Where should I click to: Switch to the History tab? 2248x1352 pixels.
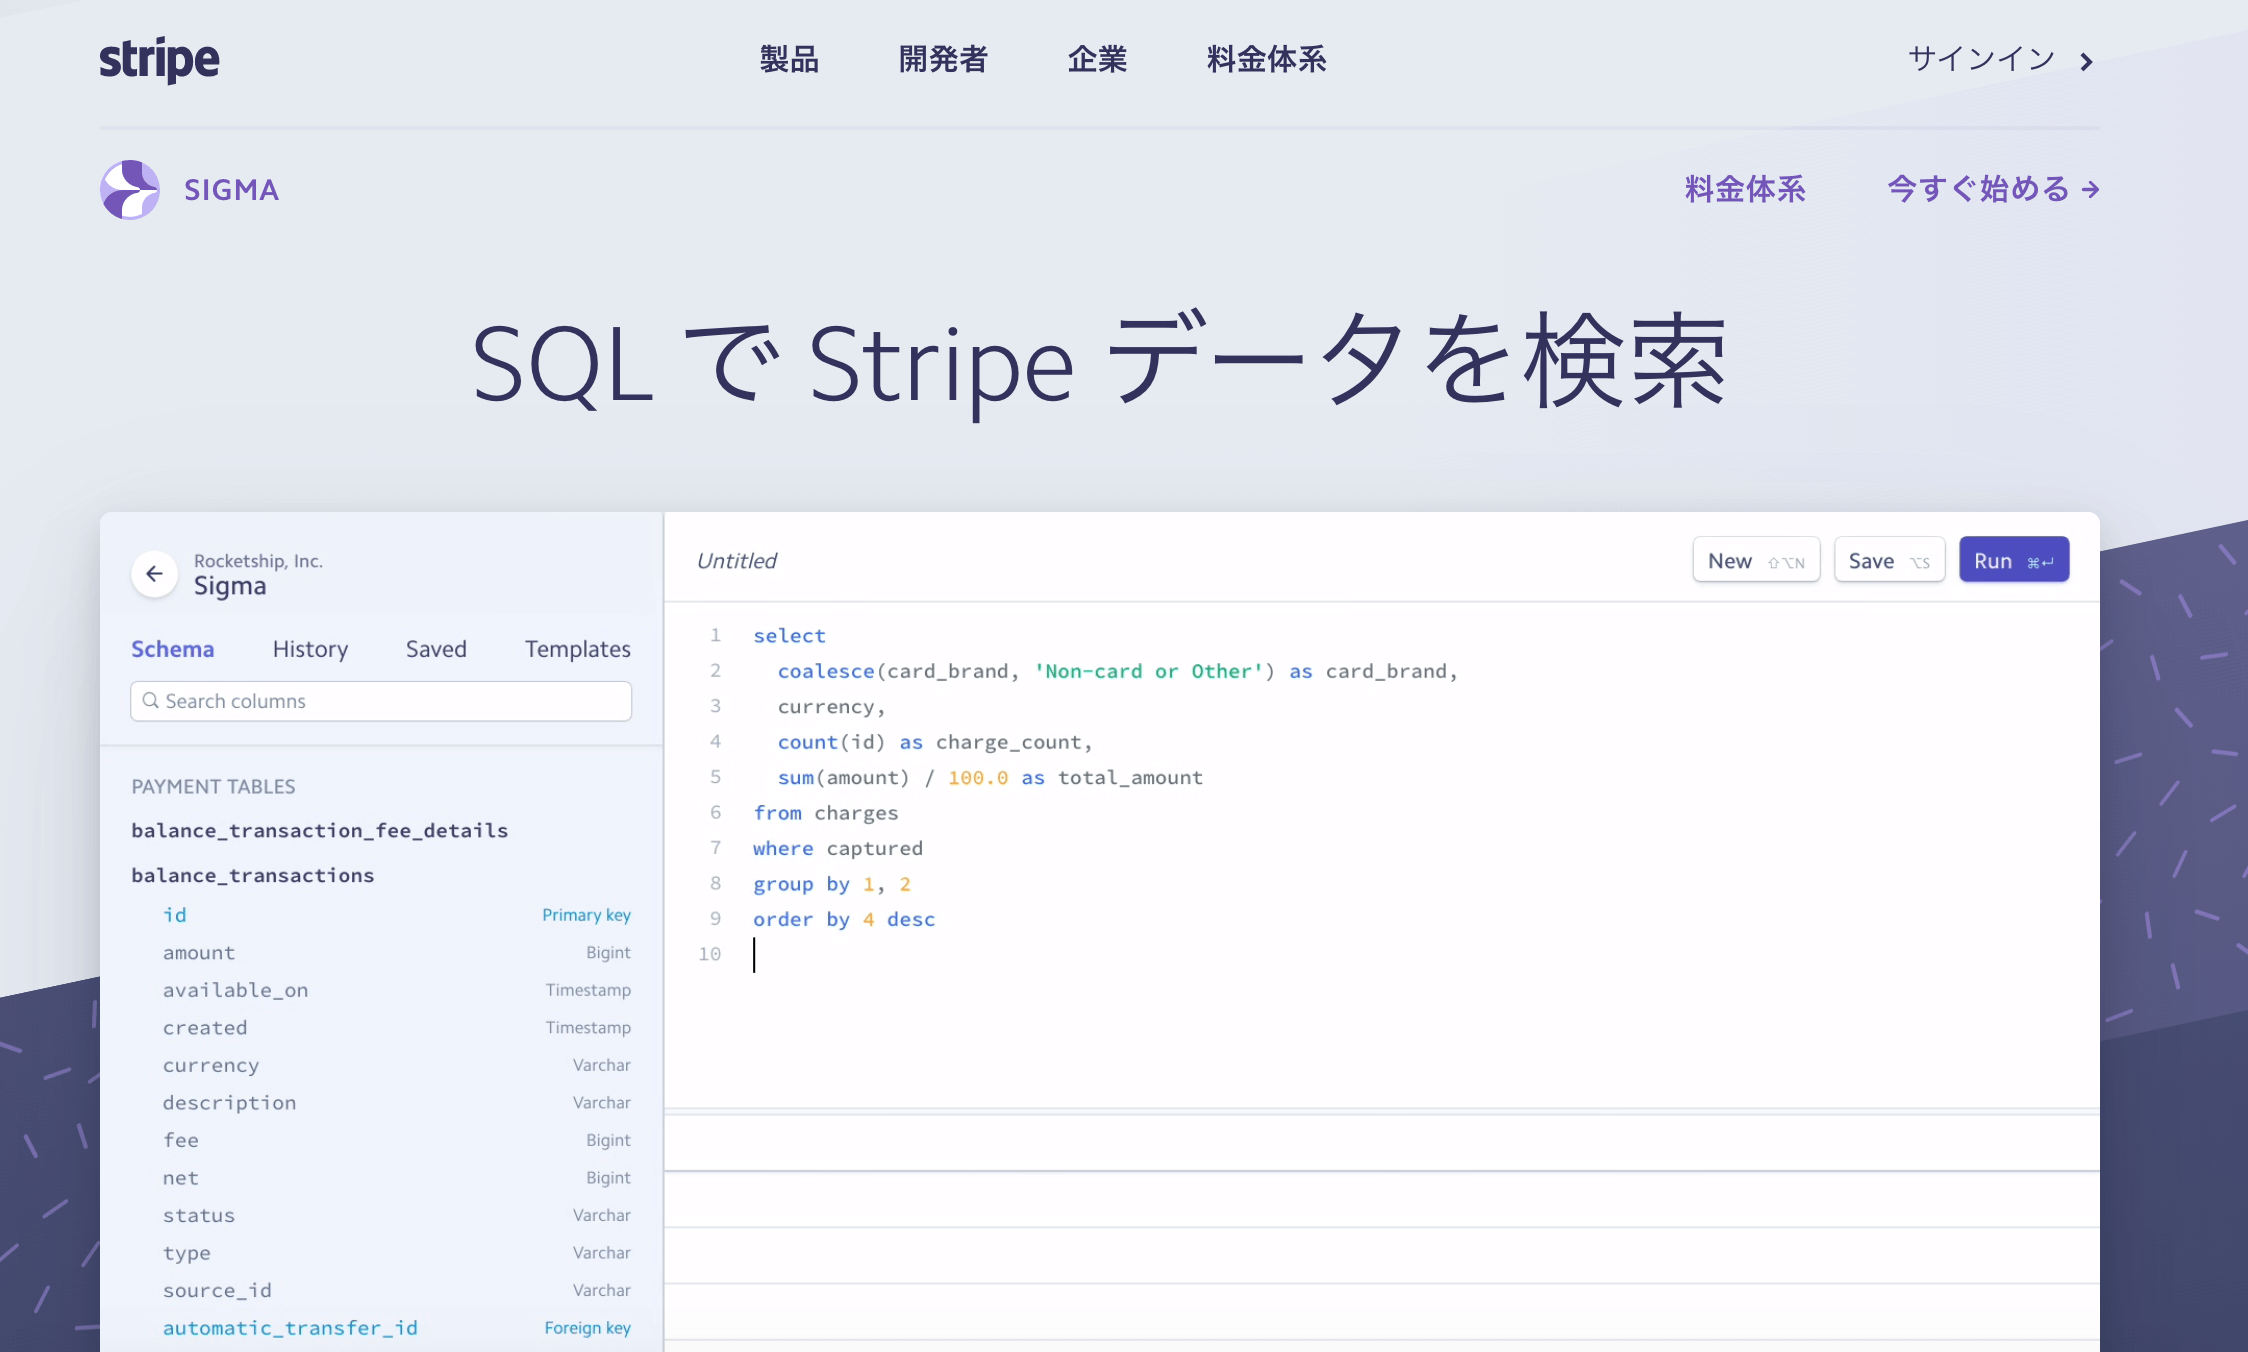[x=310, y=649]
